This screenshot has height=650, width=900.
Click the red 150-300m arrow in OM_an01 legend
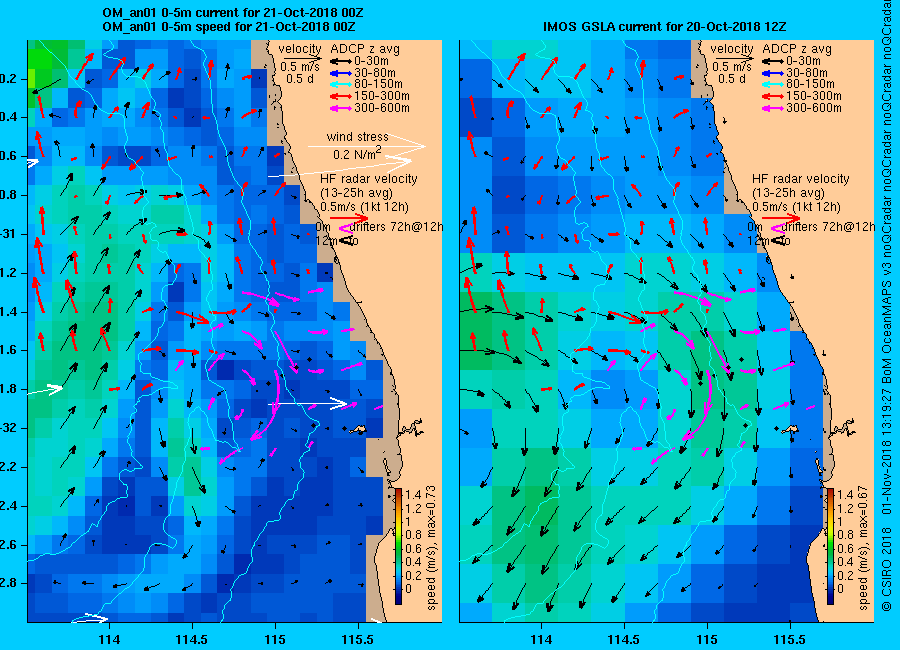(x=340, y=96)
